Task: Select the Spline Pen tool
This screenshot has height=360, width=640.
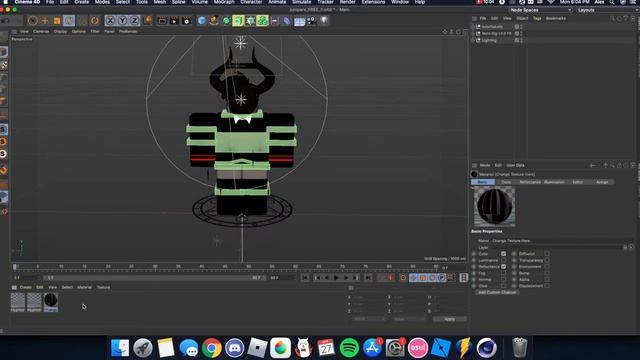Action: 214,20
